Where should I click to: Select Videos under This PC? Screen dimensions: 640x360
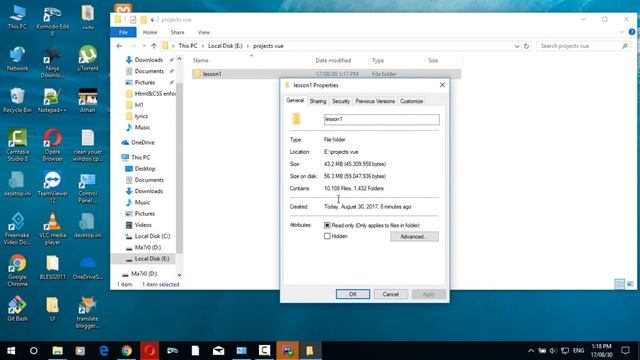click(x=143, y=225)
